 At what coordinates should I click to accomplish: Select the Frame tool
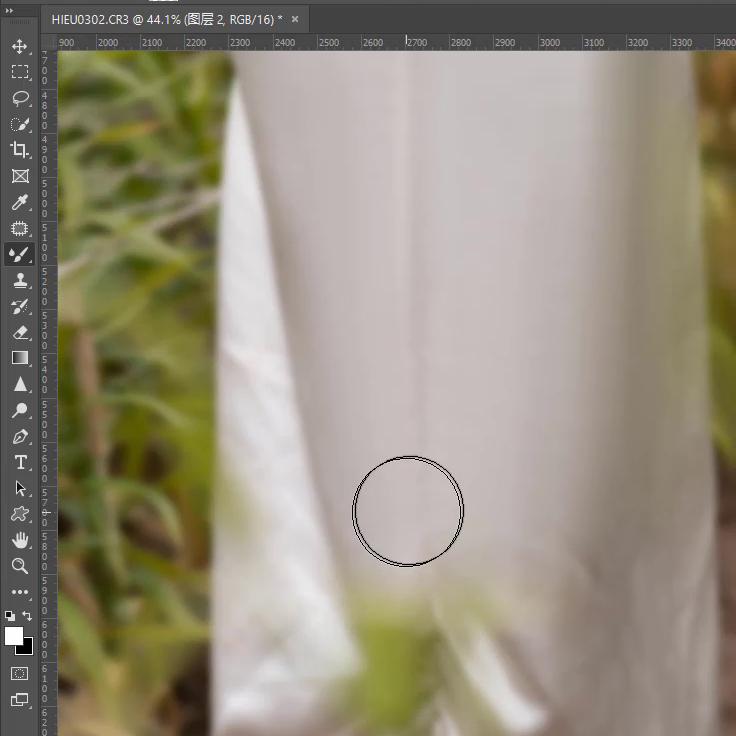[20, 176]
